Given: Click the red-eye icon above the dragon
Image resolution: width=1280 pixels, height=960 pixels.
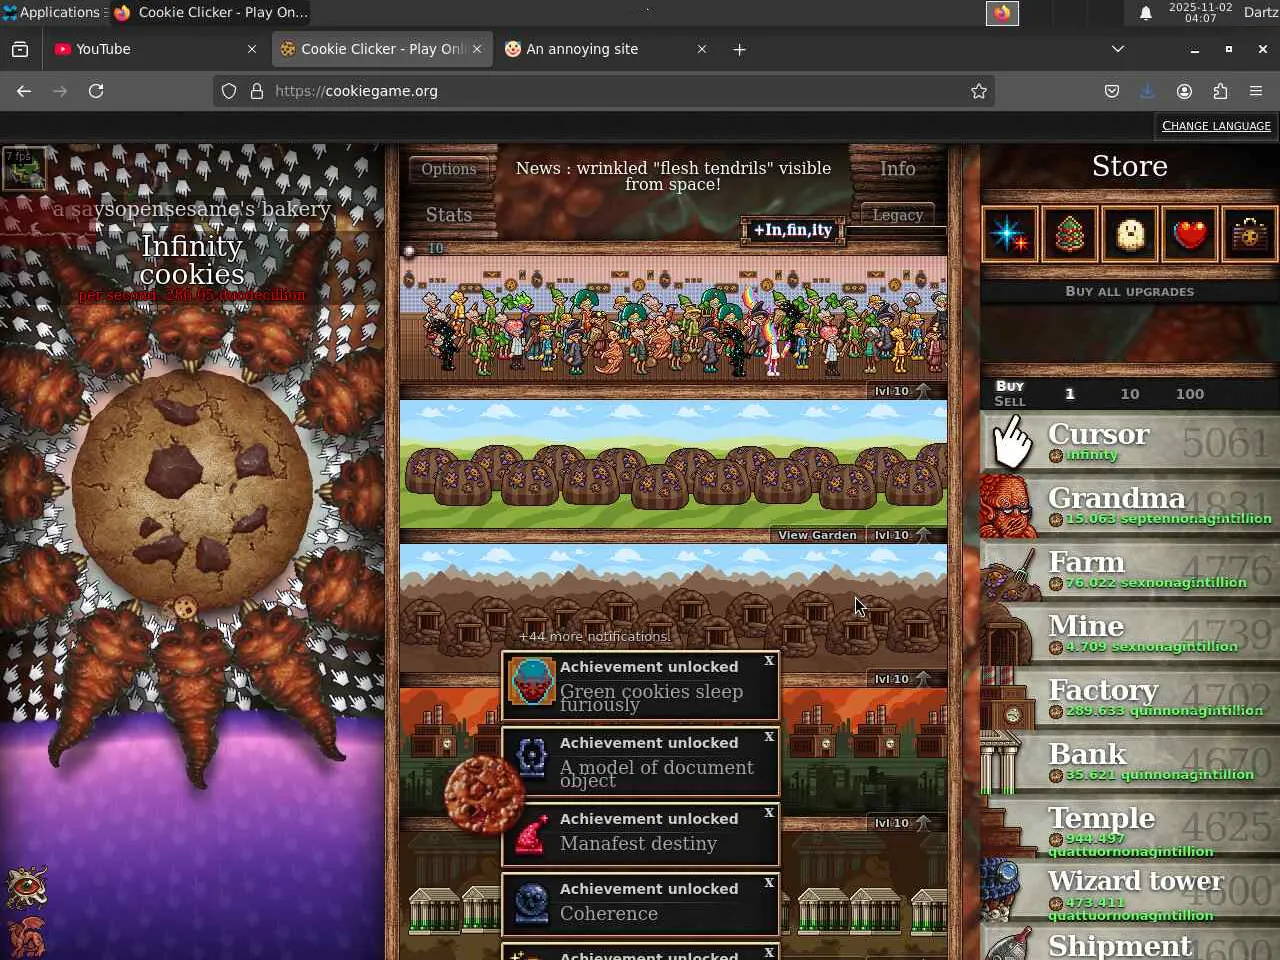Looking at the screenshot, I should (26, 887).
